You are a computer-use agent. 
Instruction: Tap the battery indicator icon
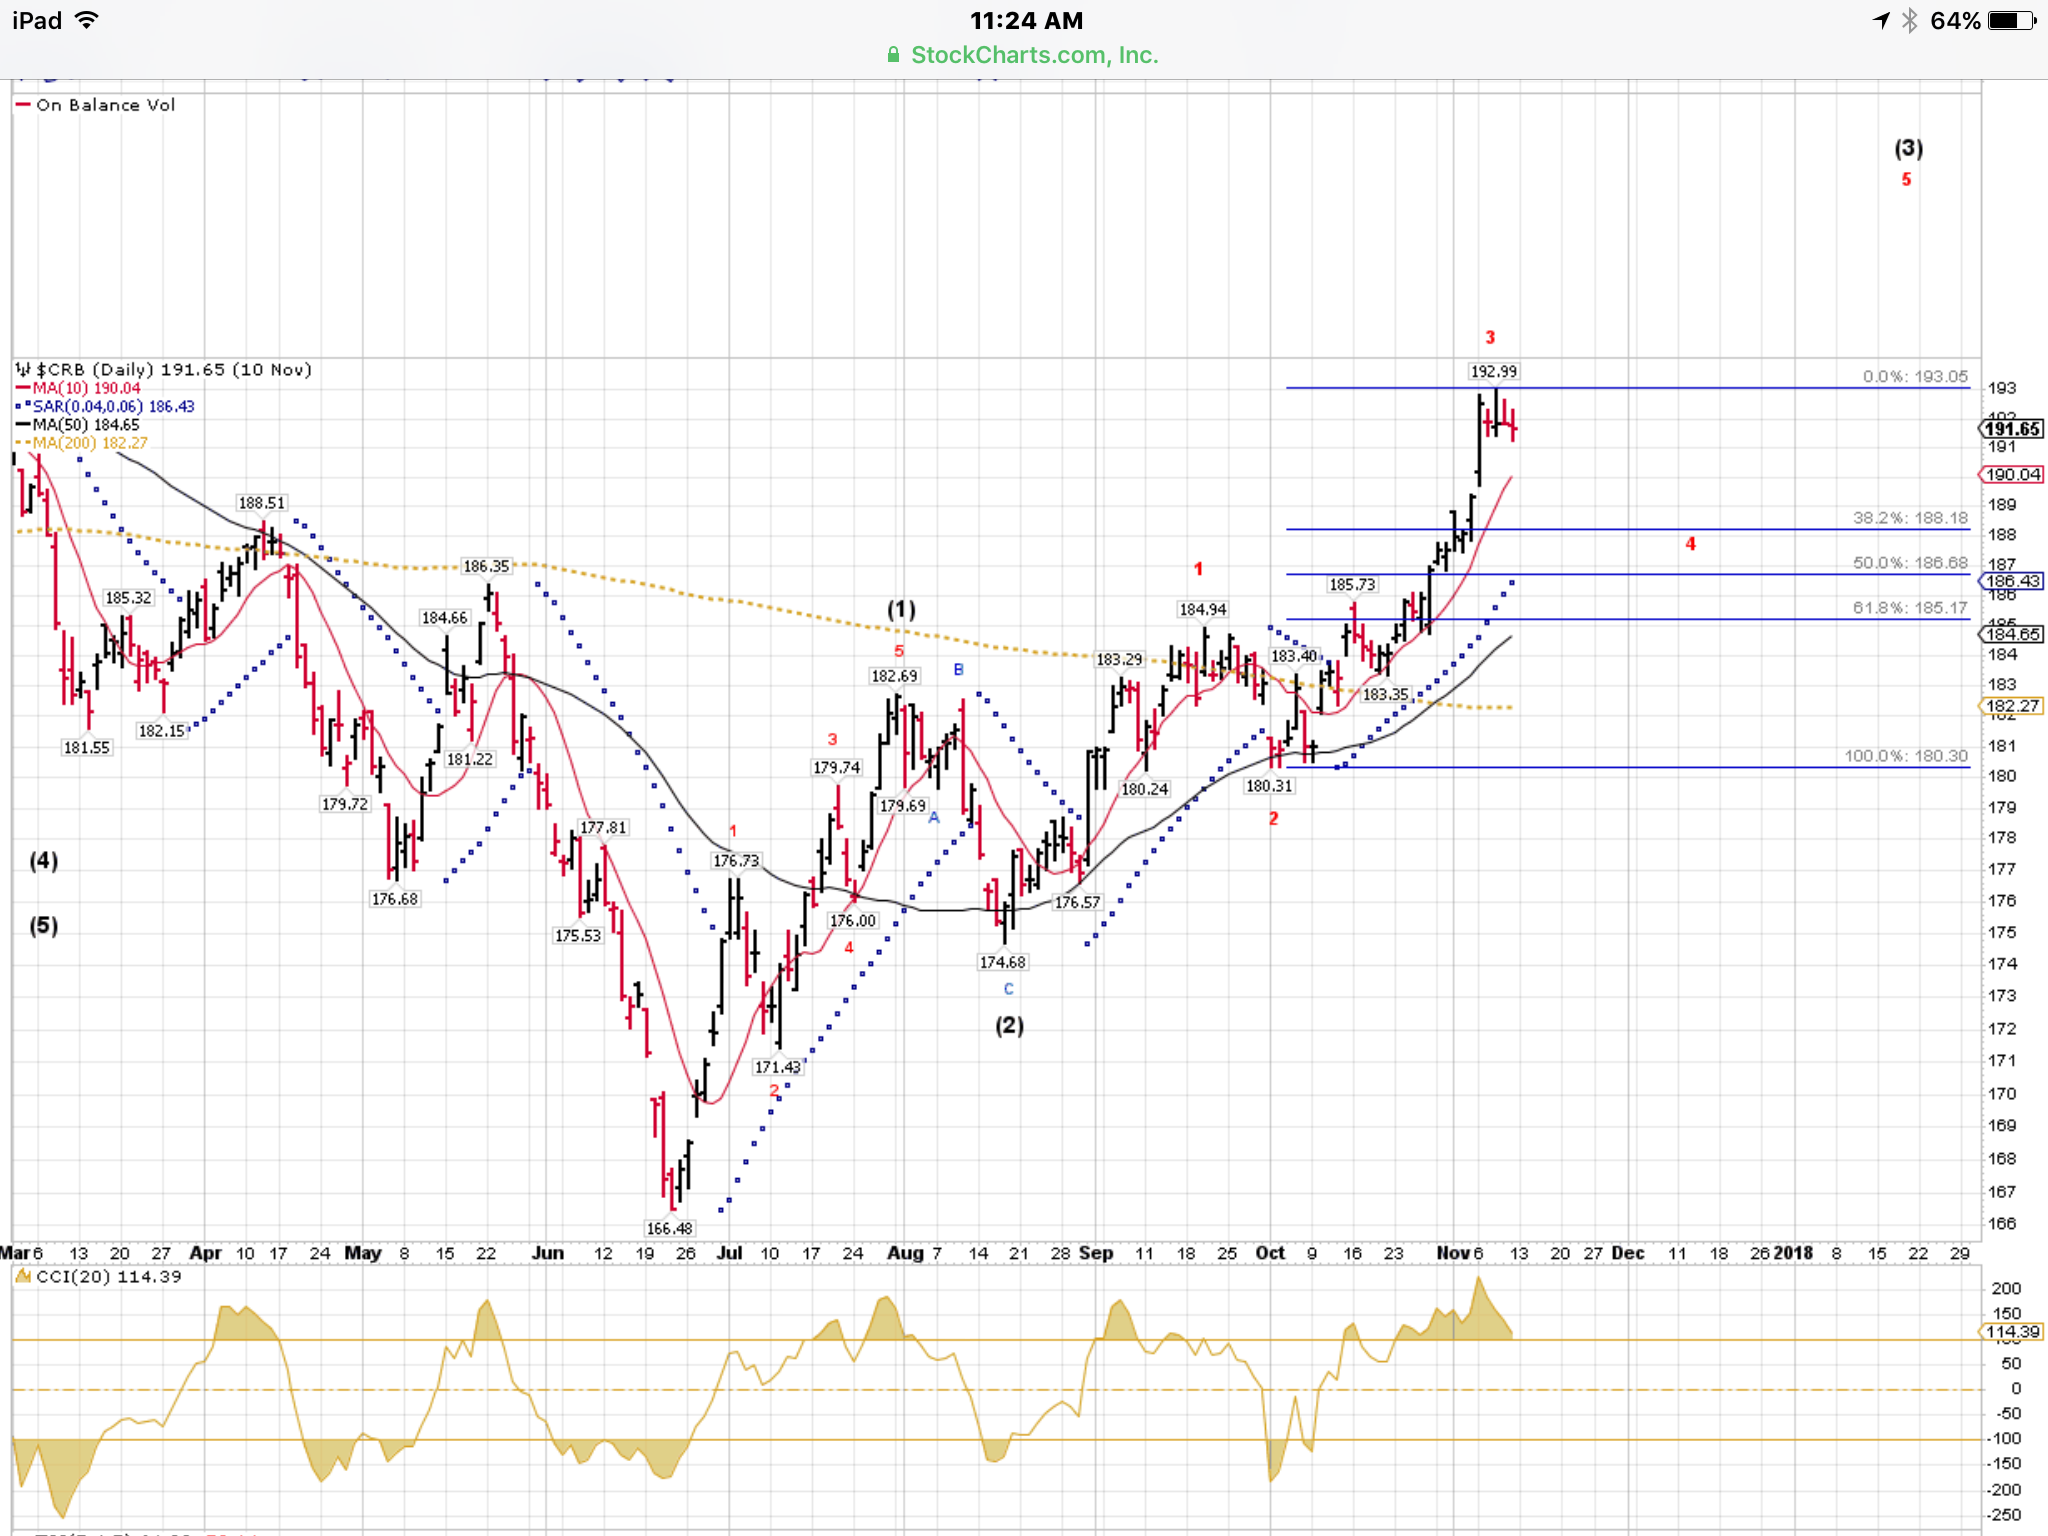pos(2012,20)
